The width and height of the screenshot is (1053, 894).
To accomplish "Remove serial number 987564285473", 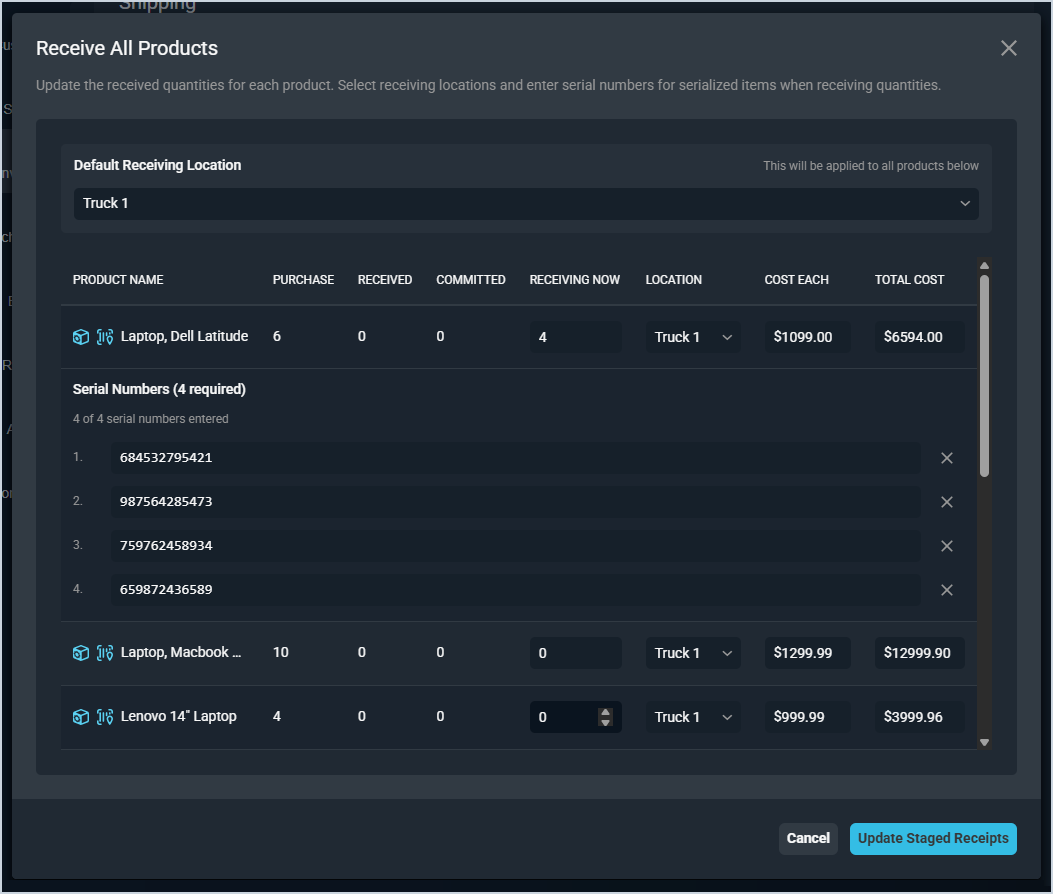I will click(x=946, y=502).
